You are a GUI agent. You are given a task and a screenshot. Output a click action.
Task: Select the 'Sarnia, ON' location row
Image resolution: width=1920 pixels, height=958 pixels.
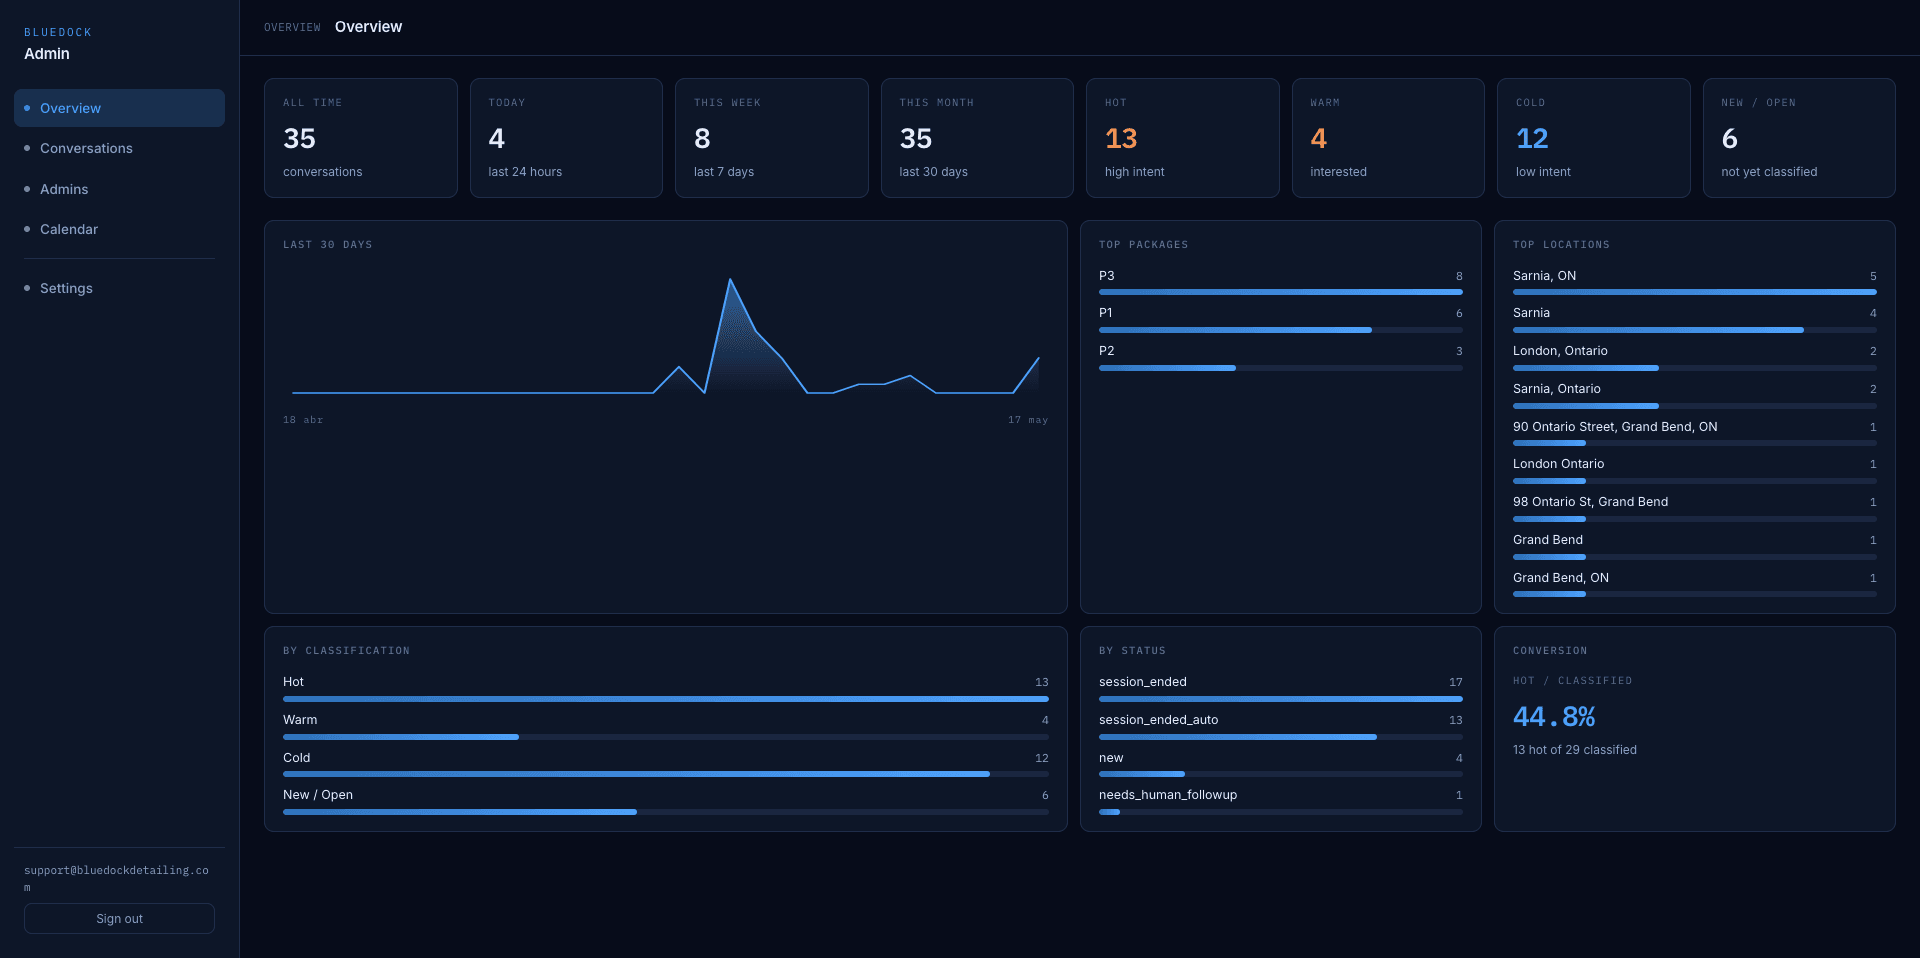pos(1695,284)
